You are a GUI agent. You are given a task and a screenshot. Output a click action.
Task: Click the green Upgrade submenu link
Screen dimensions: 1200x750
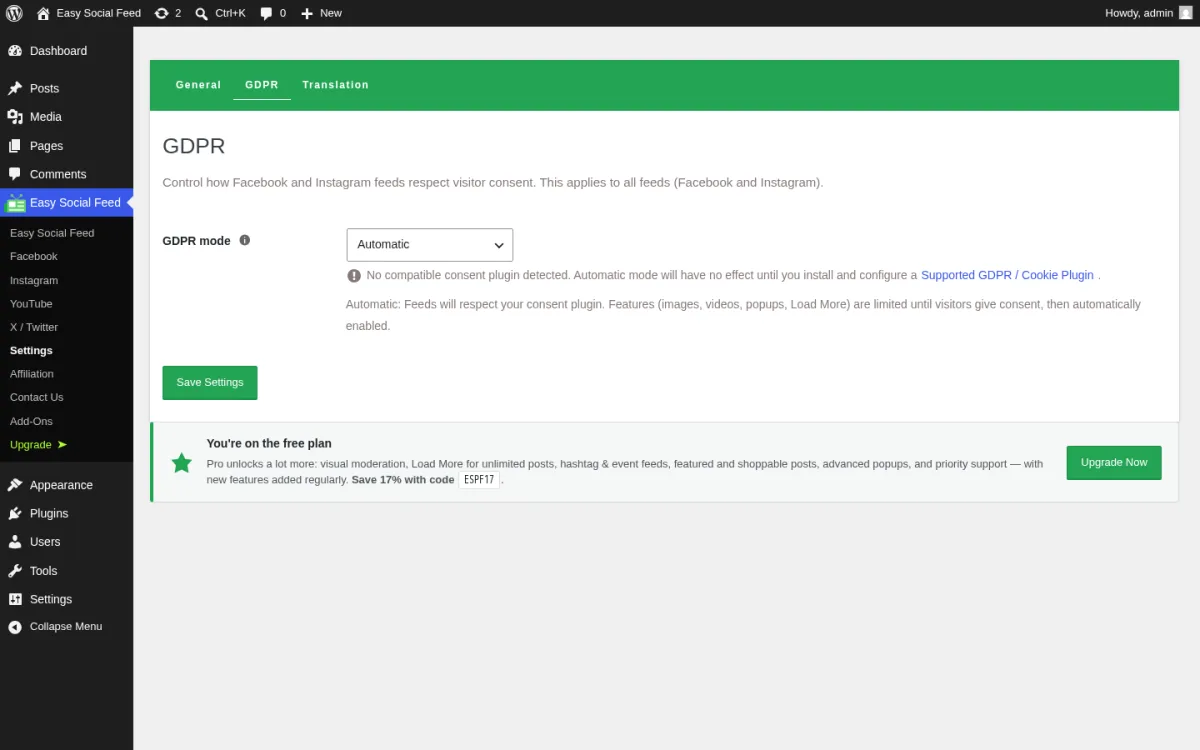pyautogui.click(x=38, y=445)
